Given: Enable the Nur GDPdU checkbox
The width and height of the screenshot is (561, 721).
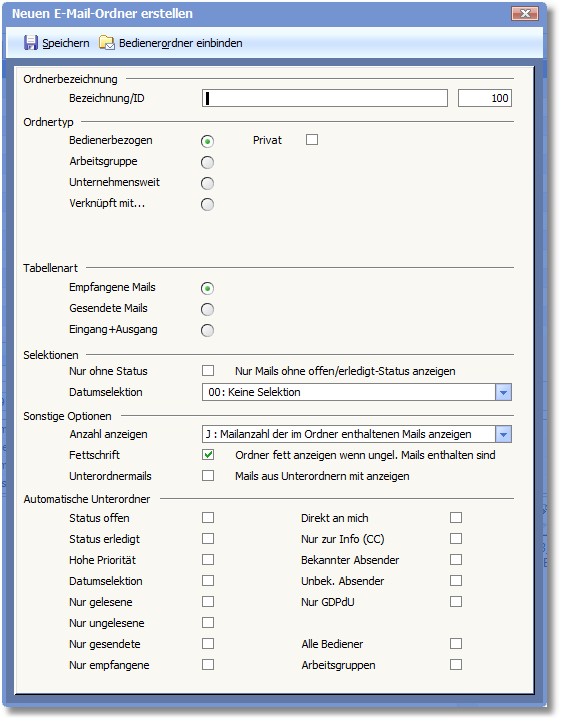Looking at the screenshot, I should click(x=456, y=601).
